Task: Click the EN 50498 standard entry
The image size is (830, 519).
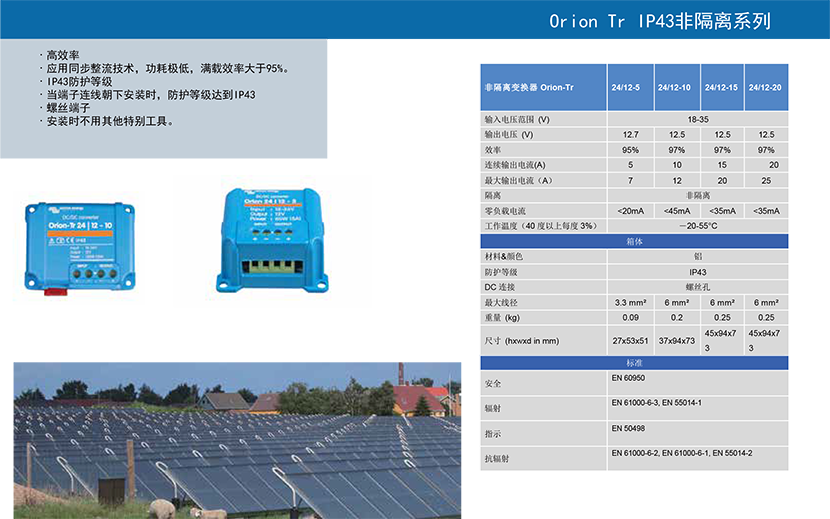Action: click(629, 428)
